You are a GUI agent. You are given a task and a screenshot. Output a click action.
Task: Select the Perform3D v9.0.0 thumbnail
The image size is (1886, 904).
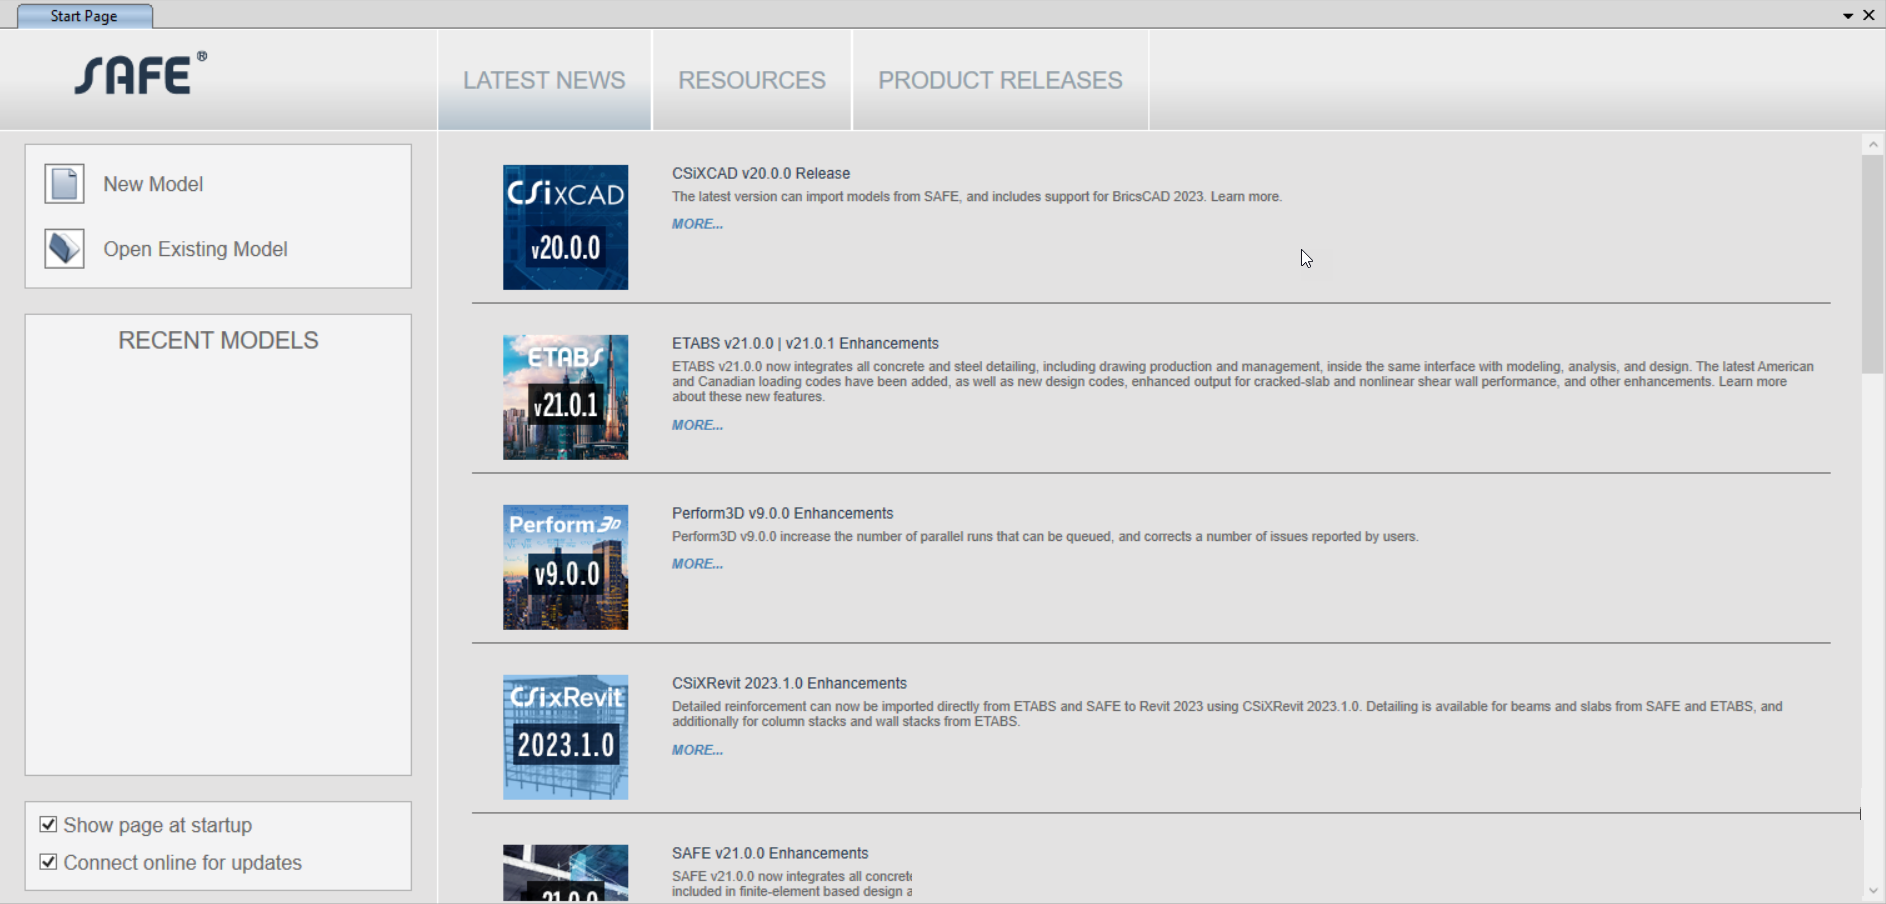(x=565, y=567)
